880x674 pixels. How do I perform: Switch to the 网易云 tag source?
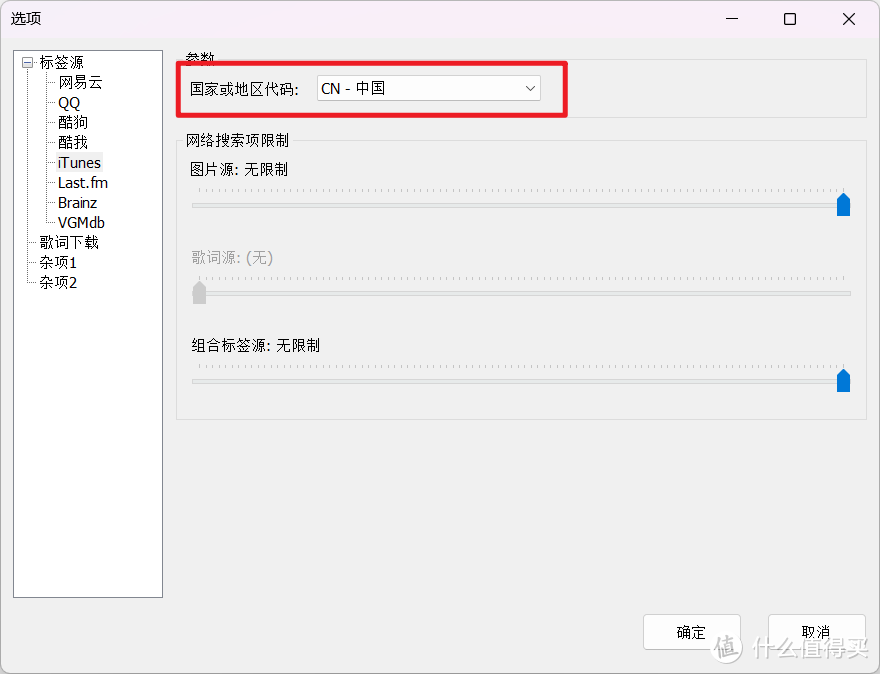tap(81, 82)
